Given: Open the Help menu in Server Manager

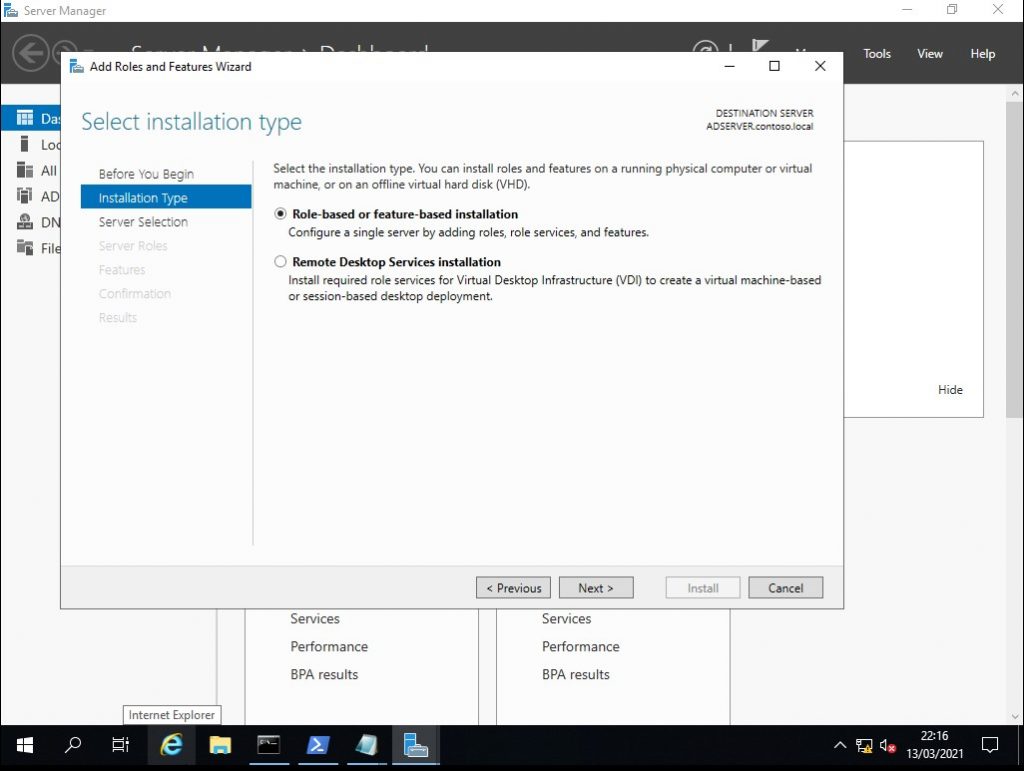Looking at the screenshot, I should pos(983,54).
